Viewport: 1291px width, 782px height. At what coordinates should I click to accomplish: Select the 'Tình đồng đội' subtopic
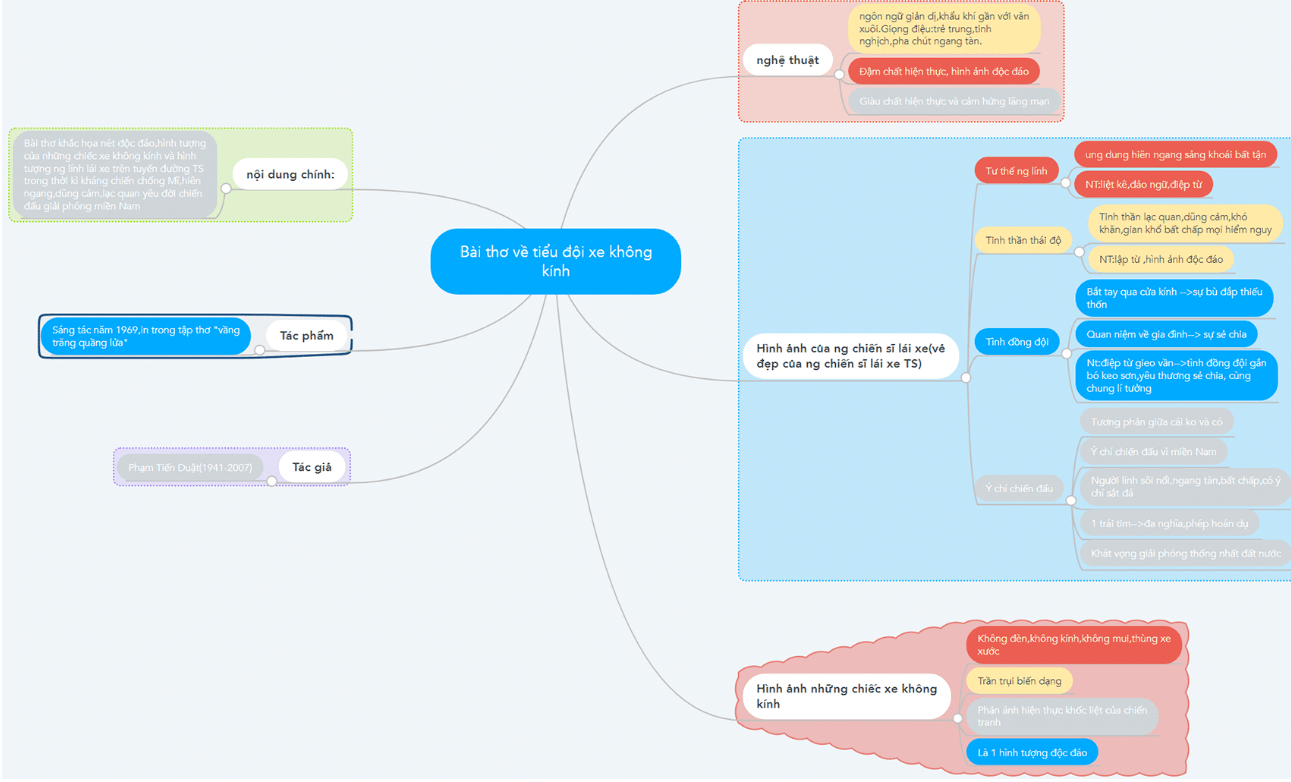coord(1017,341)
